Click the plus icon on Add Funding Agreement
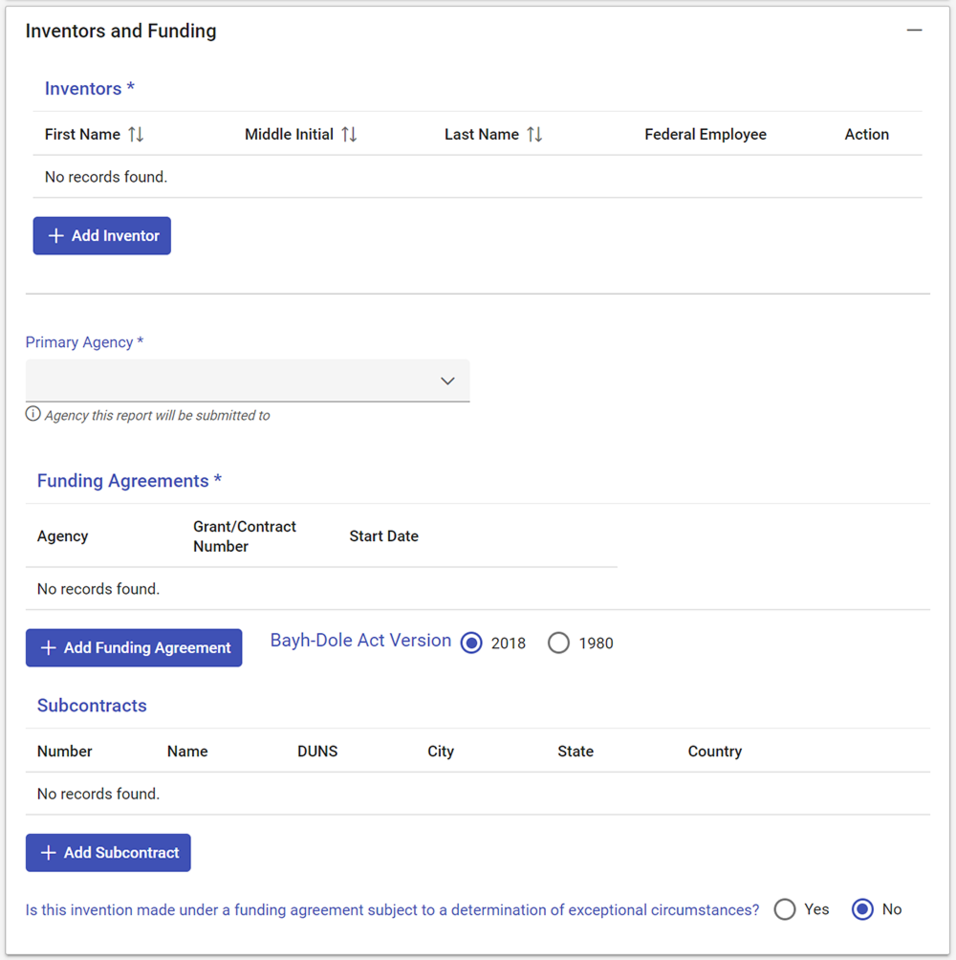Viewport: 956px width, 960px height. 48,647
